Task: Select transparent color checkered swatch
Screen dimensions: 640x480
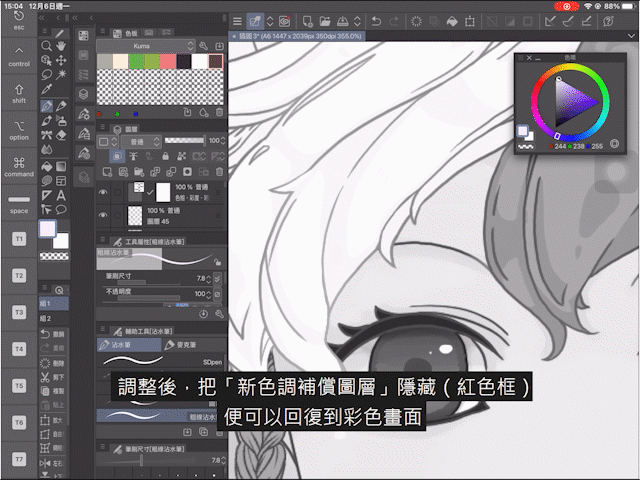Action: [x=54, y=256]
